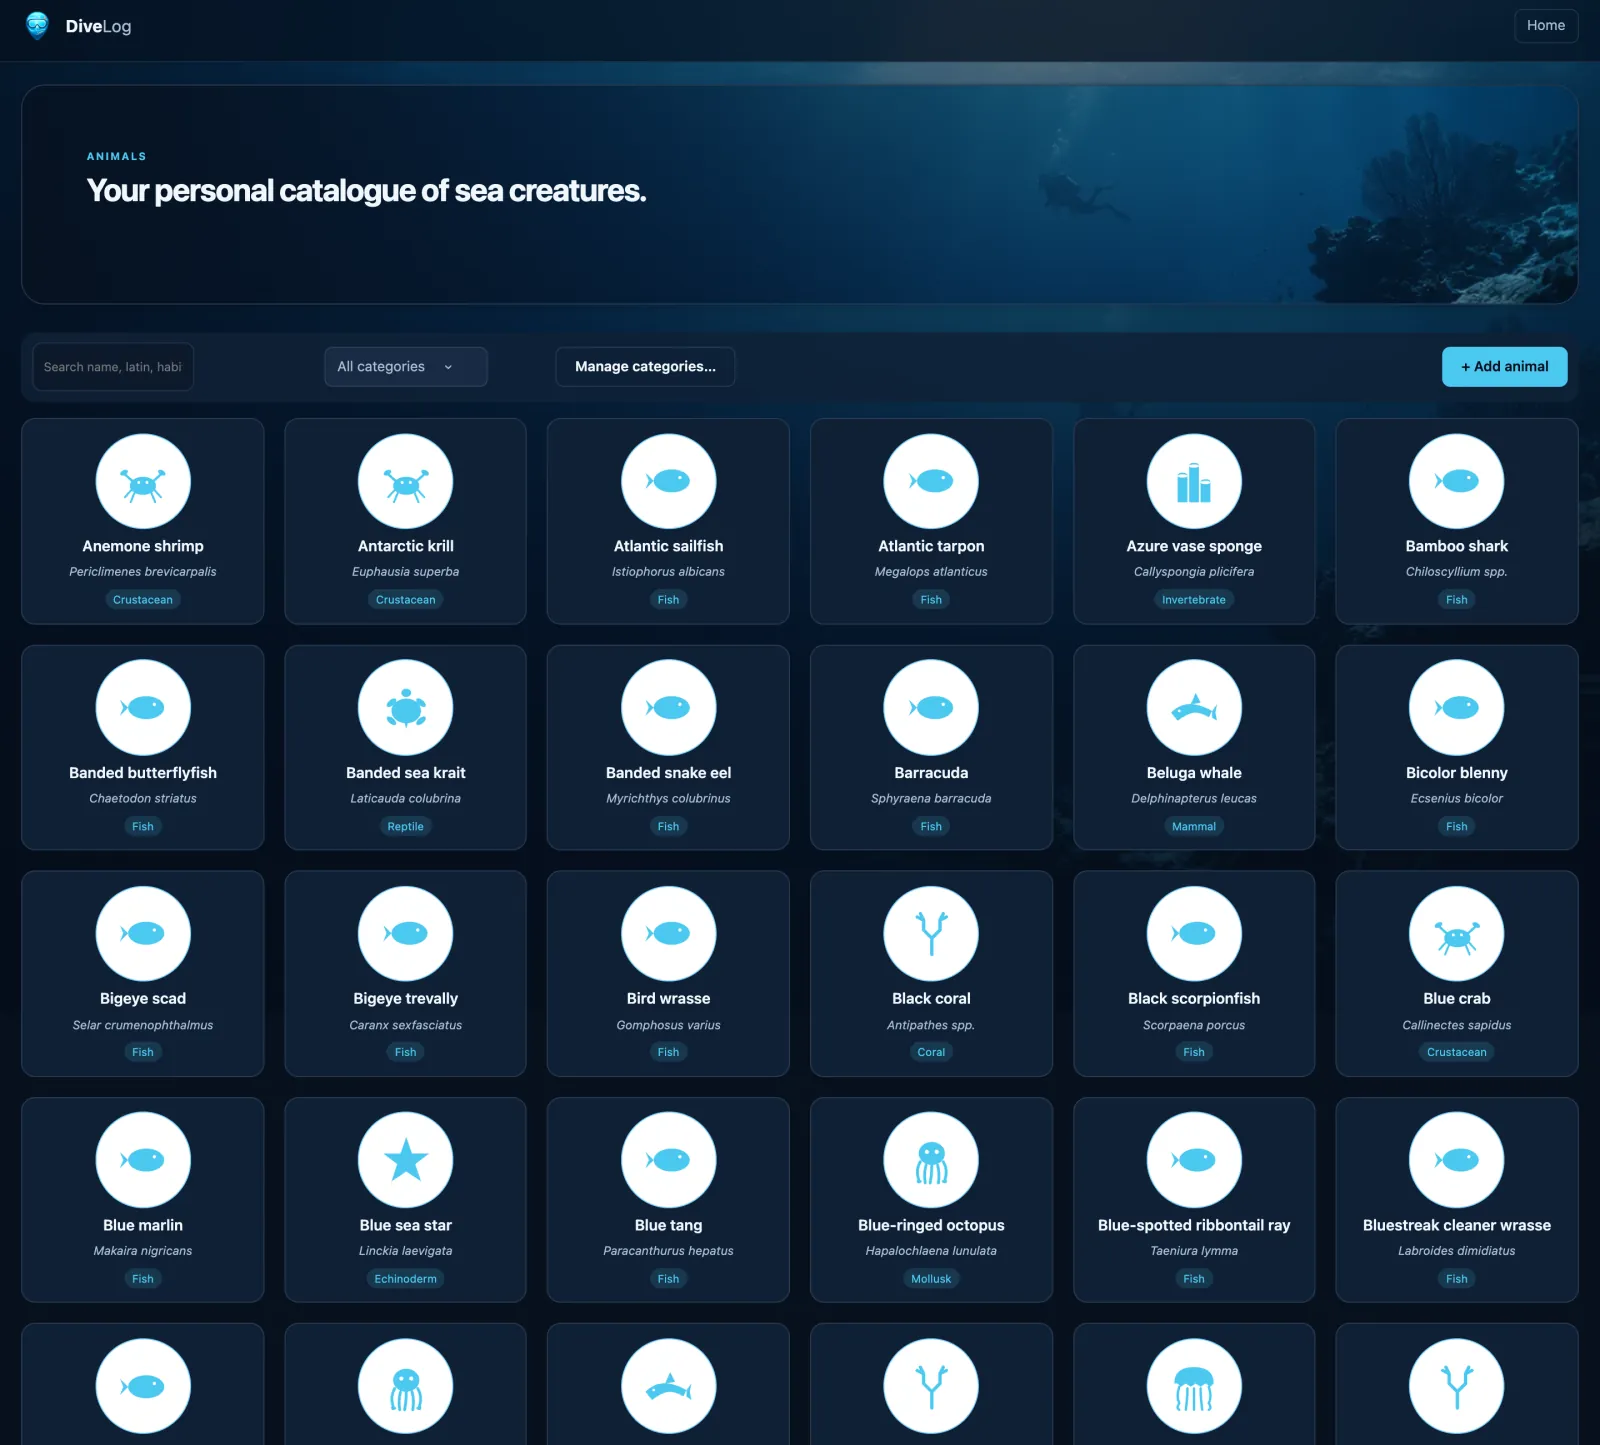
Task: Select the Atlantic tarpon icon
Action: pos(931,481)
